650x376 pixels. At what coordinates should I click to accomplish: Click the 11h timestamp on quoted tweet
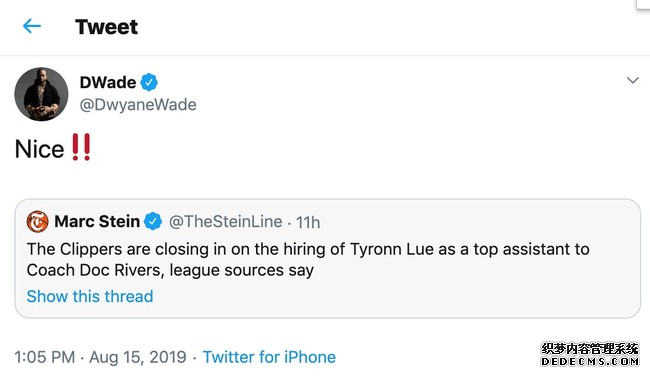pos(308,223)
